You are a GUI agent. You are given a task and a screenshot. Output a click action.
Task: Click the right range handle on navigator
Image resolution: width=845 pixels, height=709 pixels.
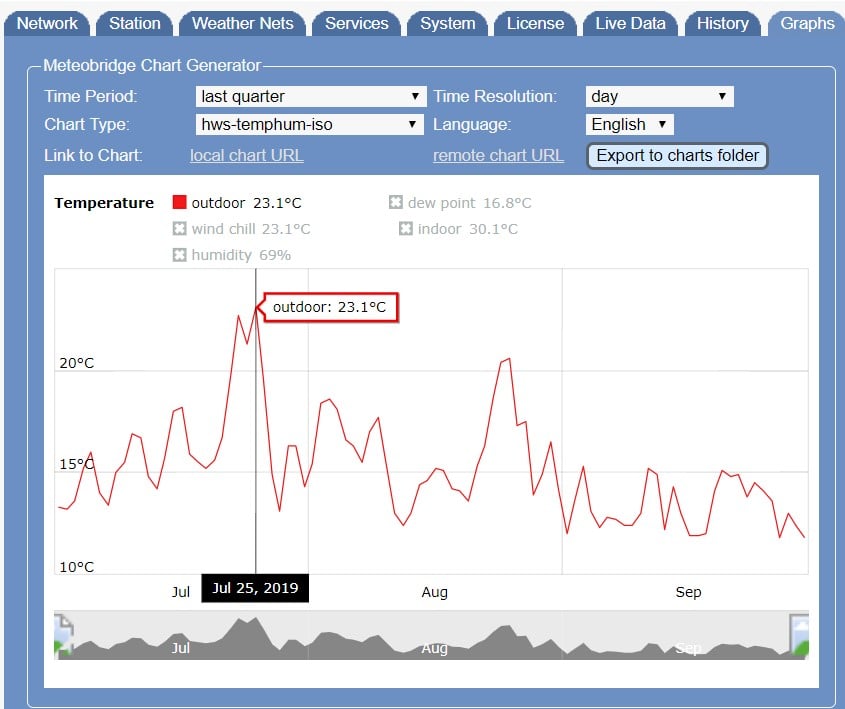tap(799, 636)
